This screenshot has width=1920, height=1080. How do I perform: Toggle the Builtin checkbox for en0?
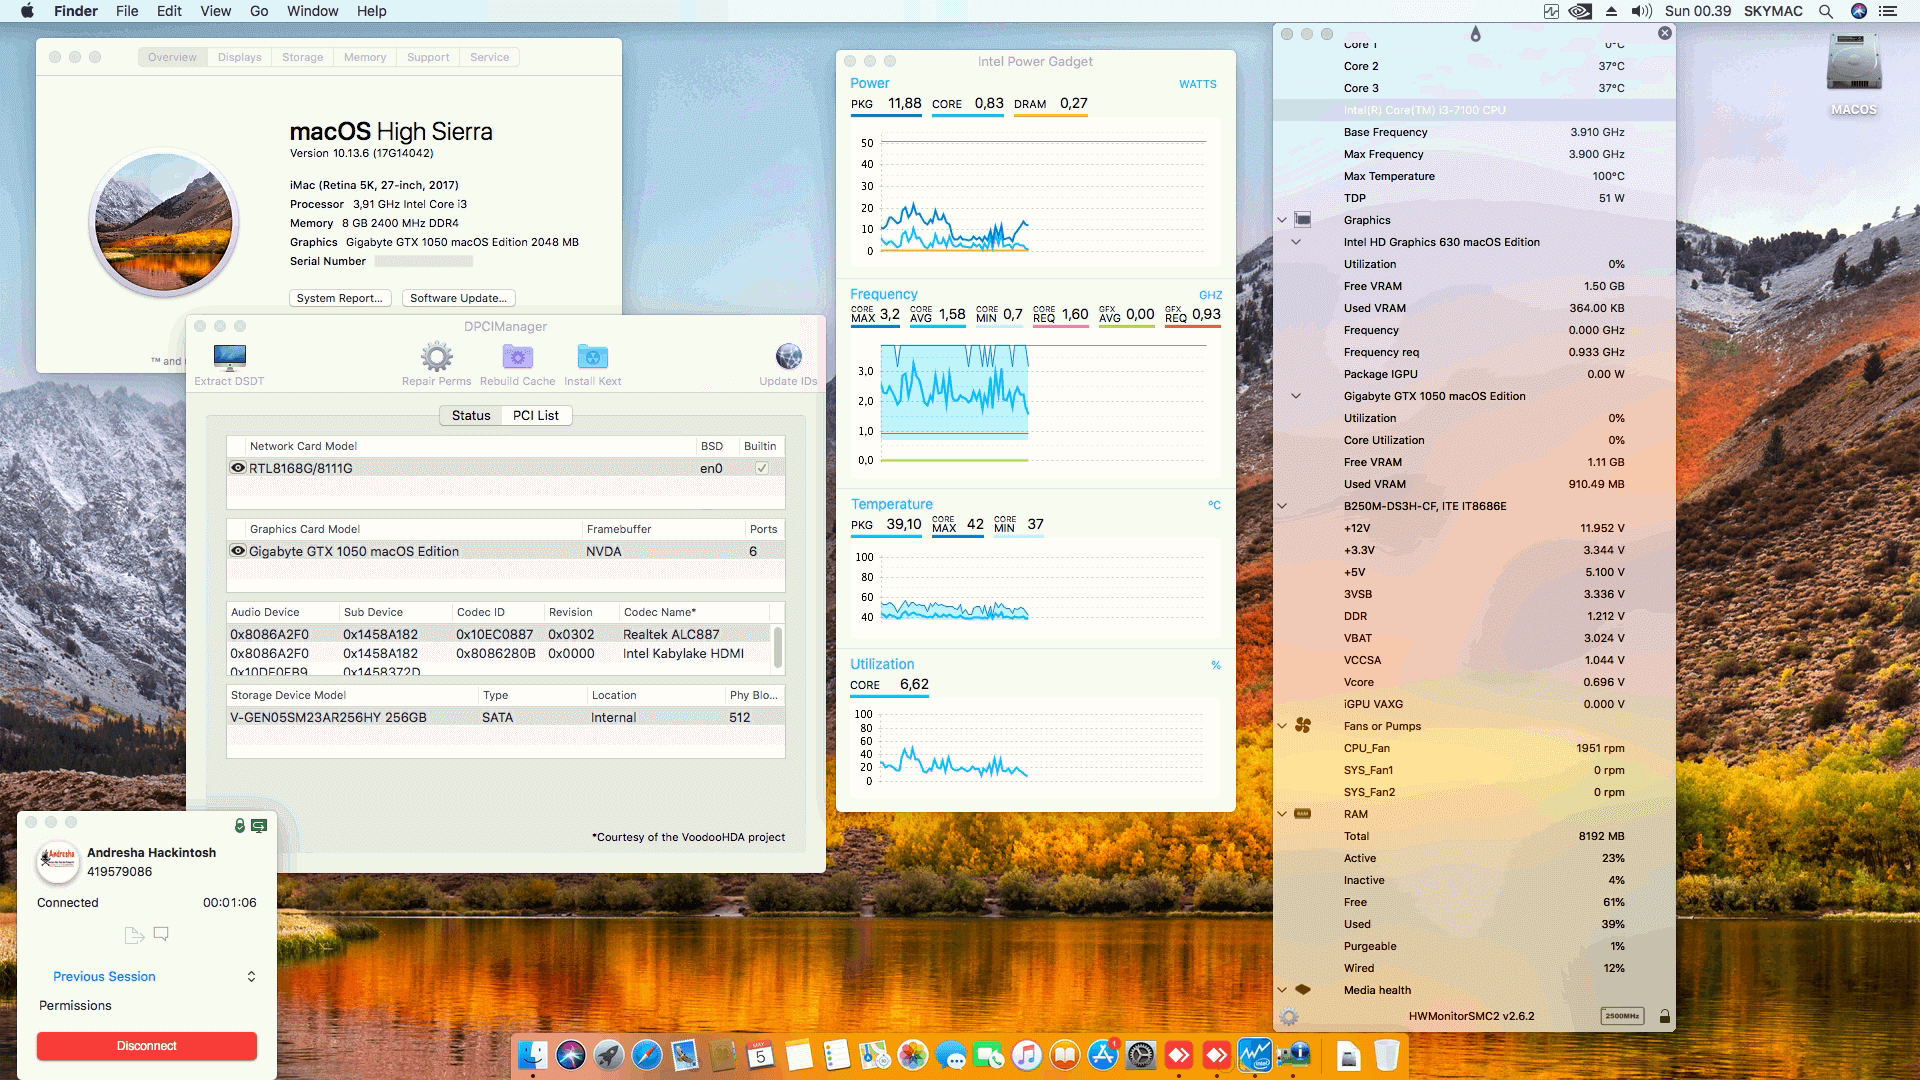762,467
